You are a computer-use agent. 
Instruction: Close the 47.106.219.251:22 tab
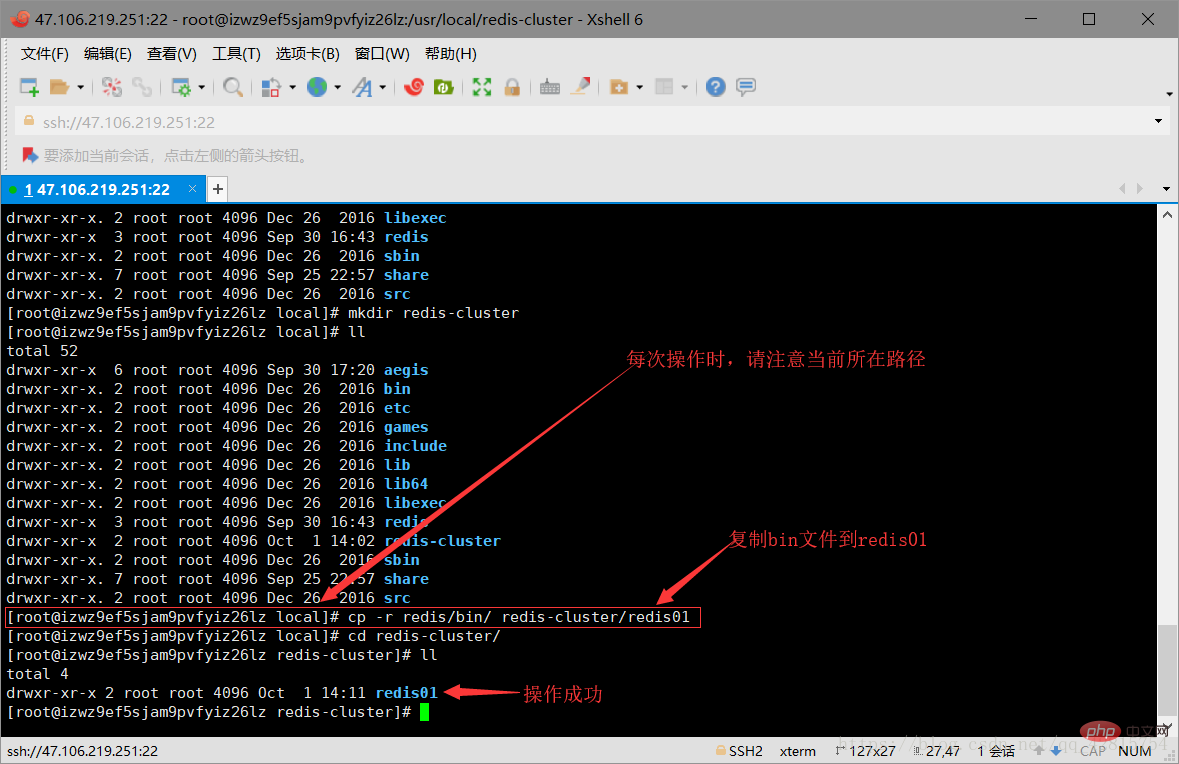click(192, 189)
